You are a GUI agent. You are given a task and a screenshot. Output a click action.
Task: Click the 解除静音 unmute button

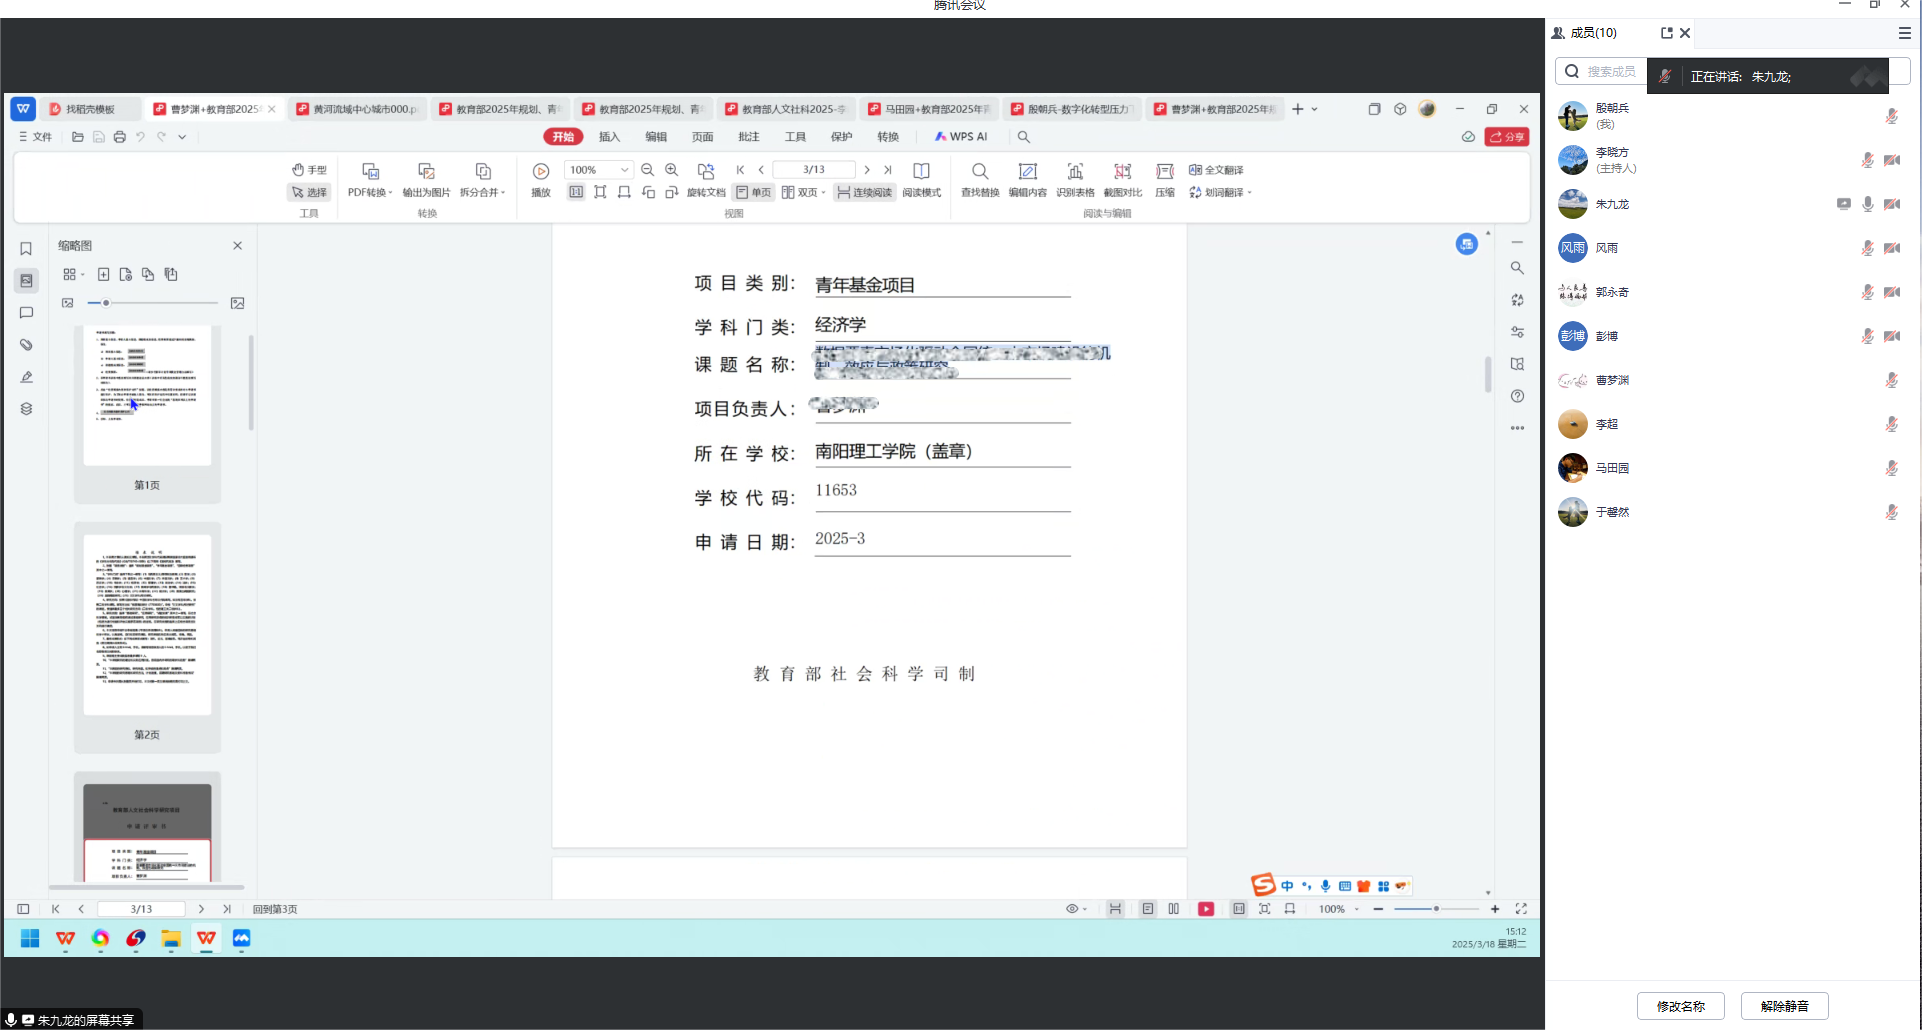tap(1784, 1006)
